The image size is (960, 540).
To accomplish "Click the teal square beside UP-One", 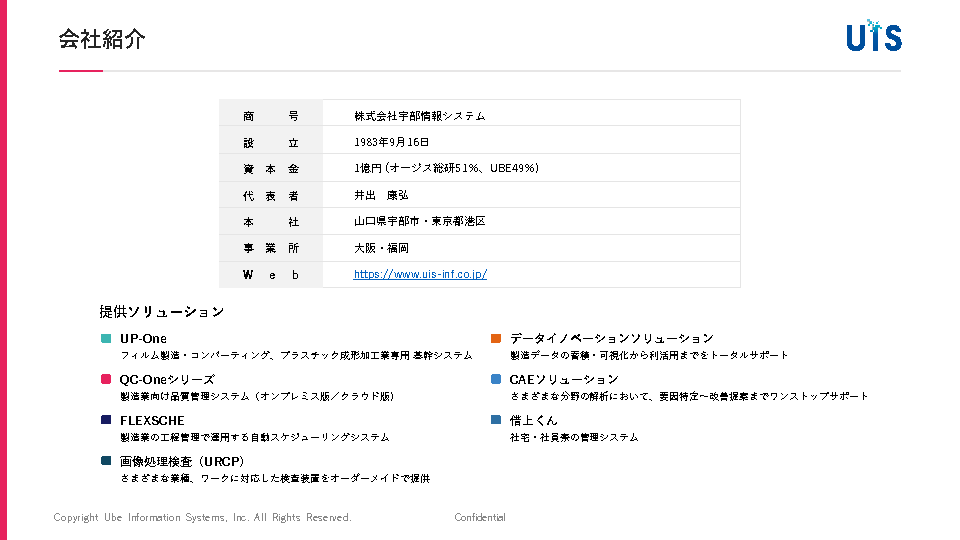I will [x=106, y=338].
